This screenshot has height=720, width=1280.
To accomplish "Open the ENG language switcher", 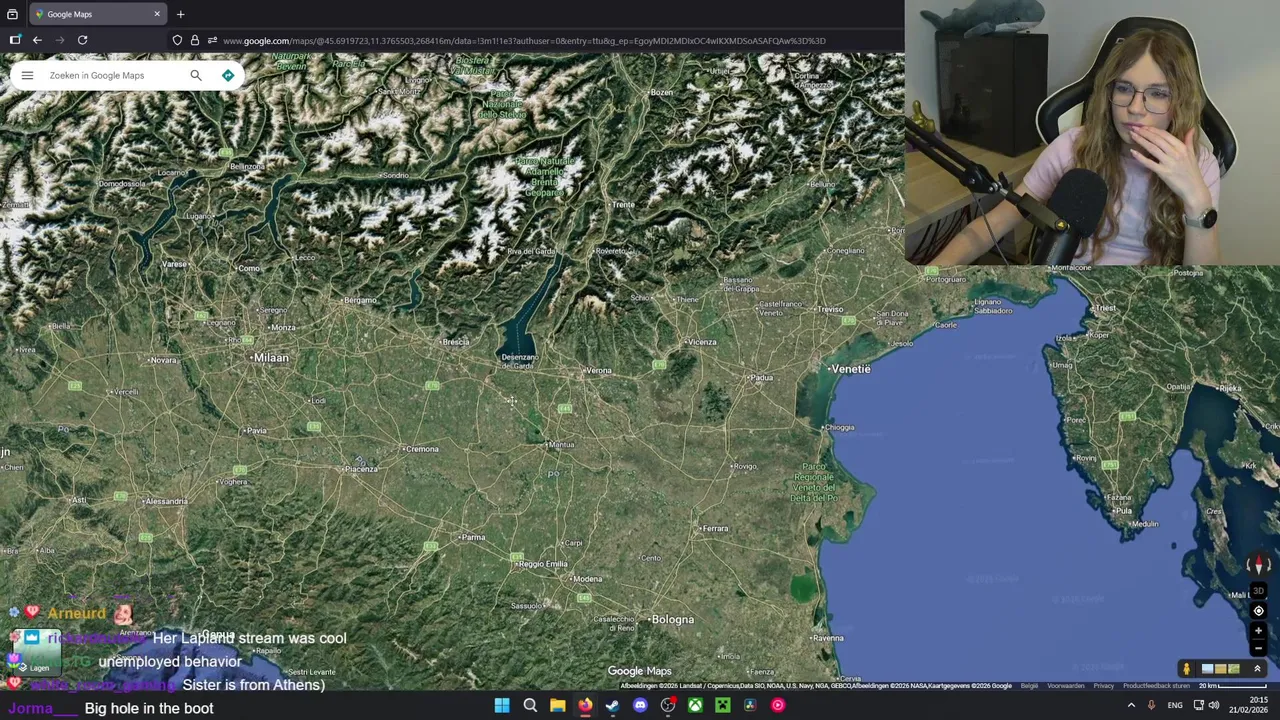I will (1175, 705).
